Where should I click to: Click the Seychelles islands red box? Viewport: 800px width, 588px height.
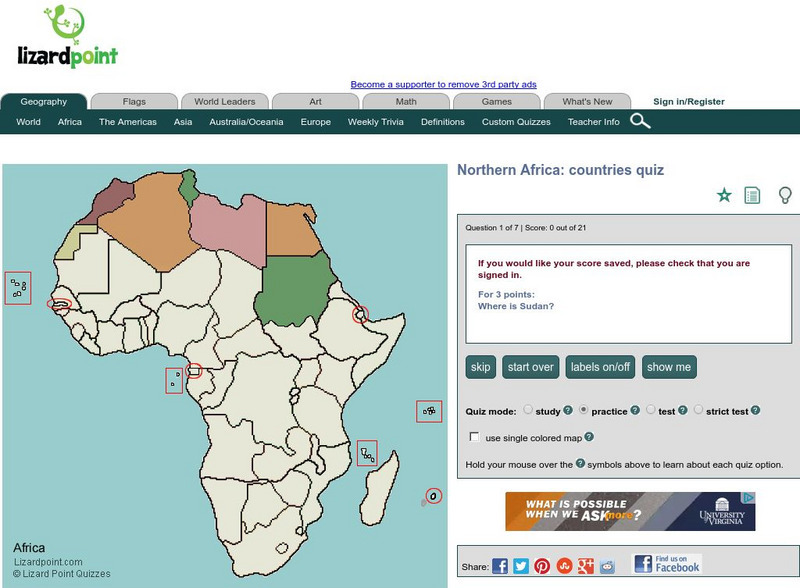(x=429, y=411)
